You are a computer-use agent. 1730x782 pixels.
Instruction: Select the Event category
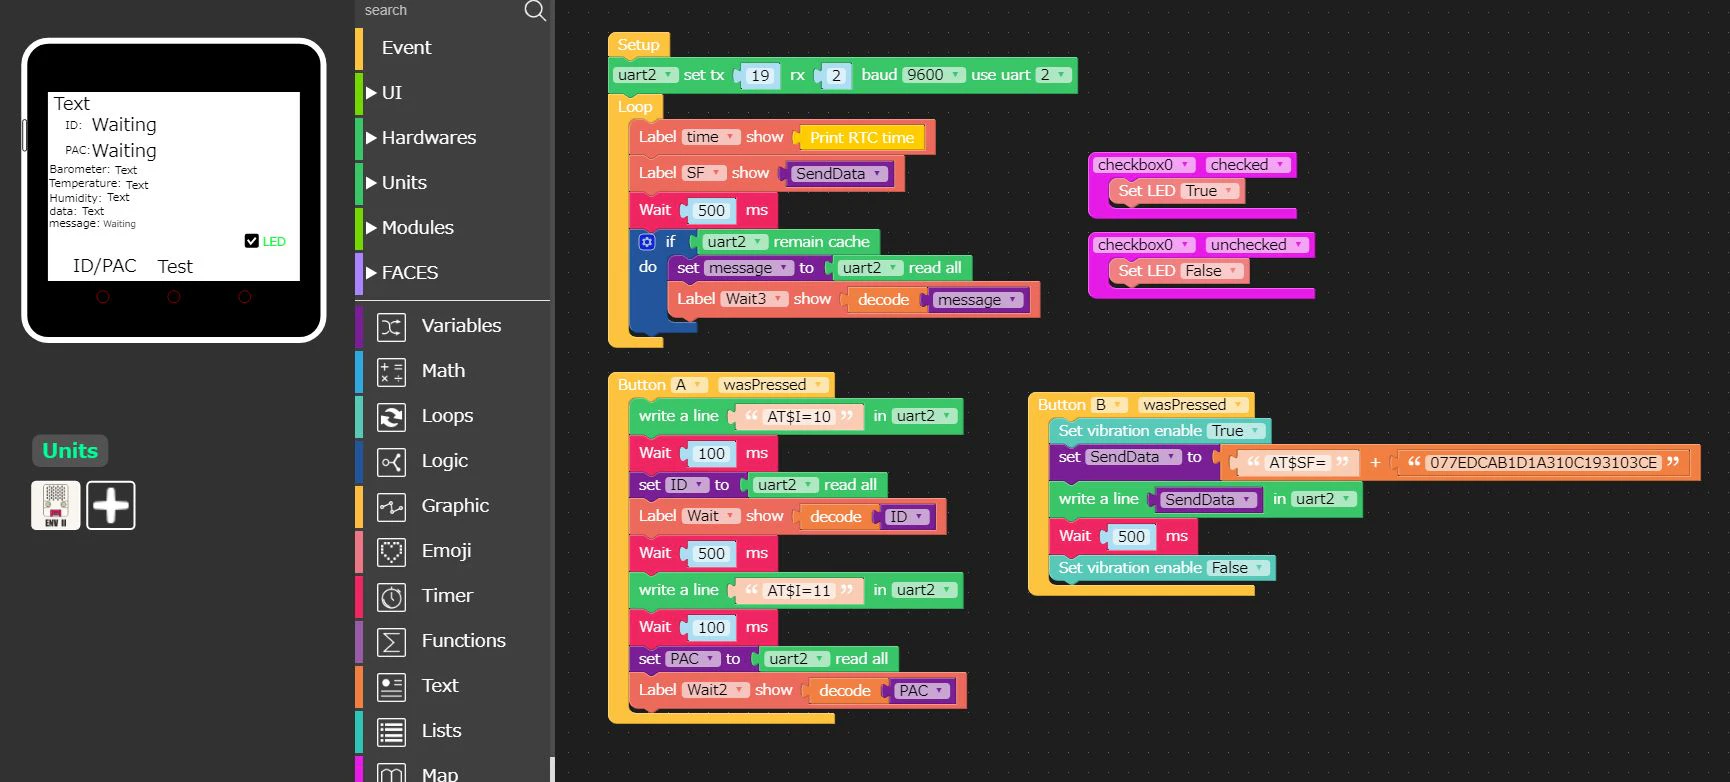406,47
